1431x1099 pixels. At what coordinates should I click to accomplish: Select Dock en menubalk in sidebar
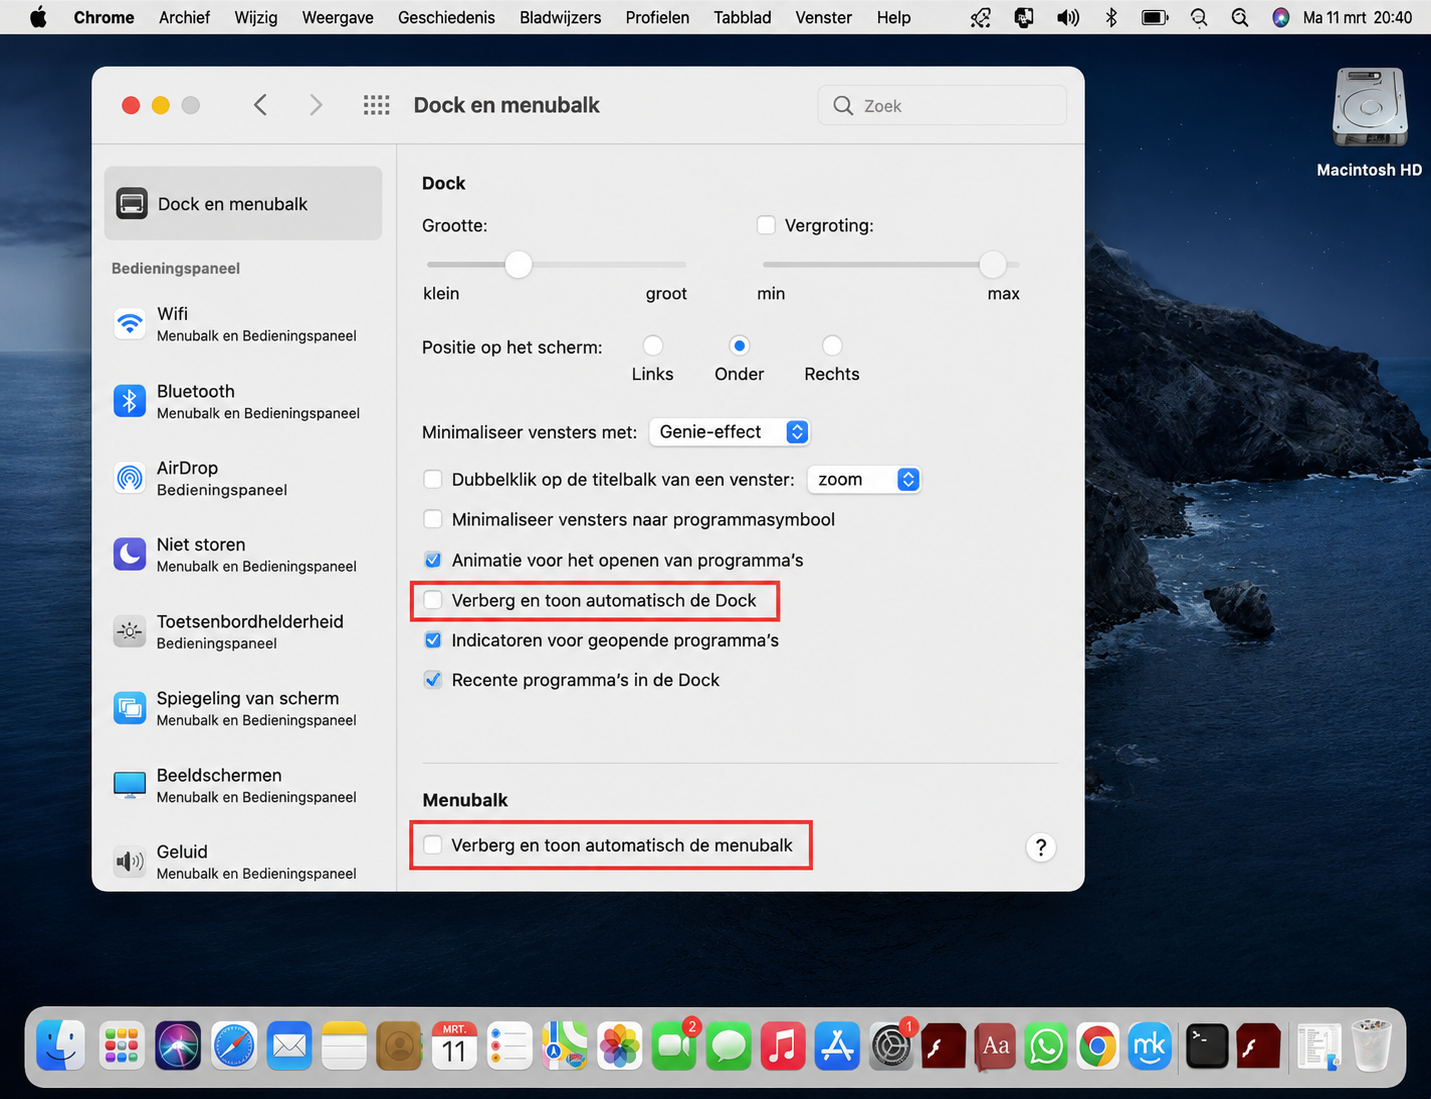(243, 203)
